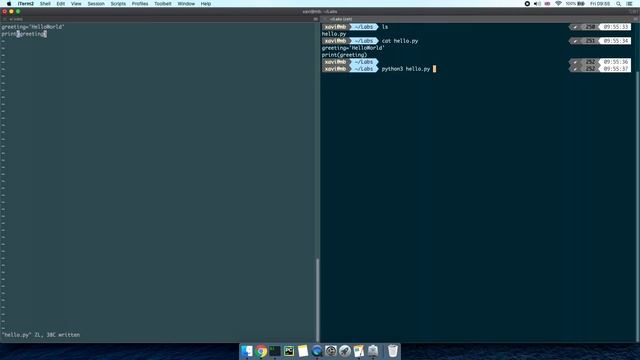Open the Profiles menu
The image size is (640, 360).
(x=140, y=4)
